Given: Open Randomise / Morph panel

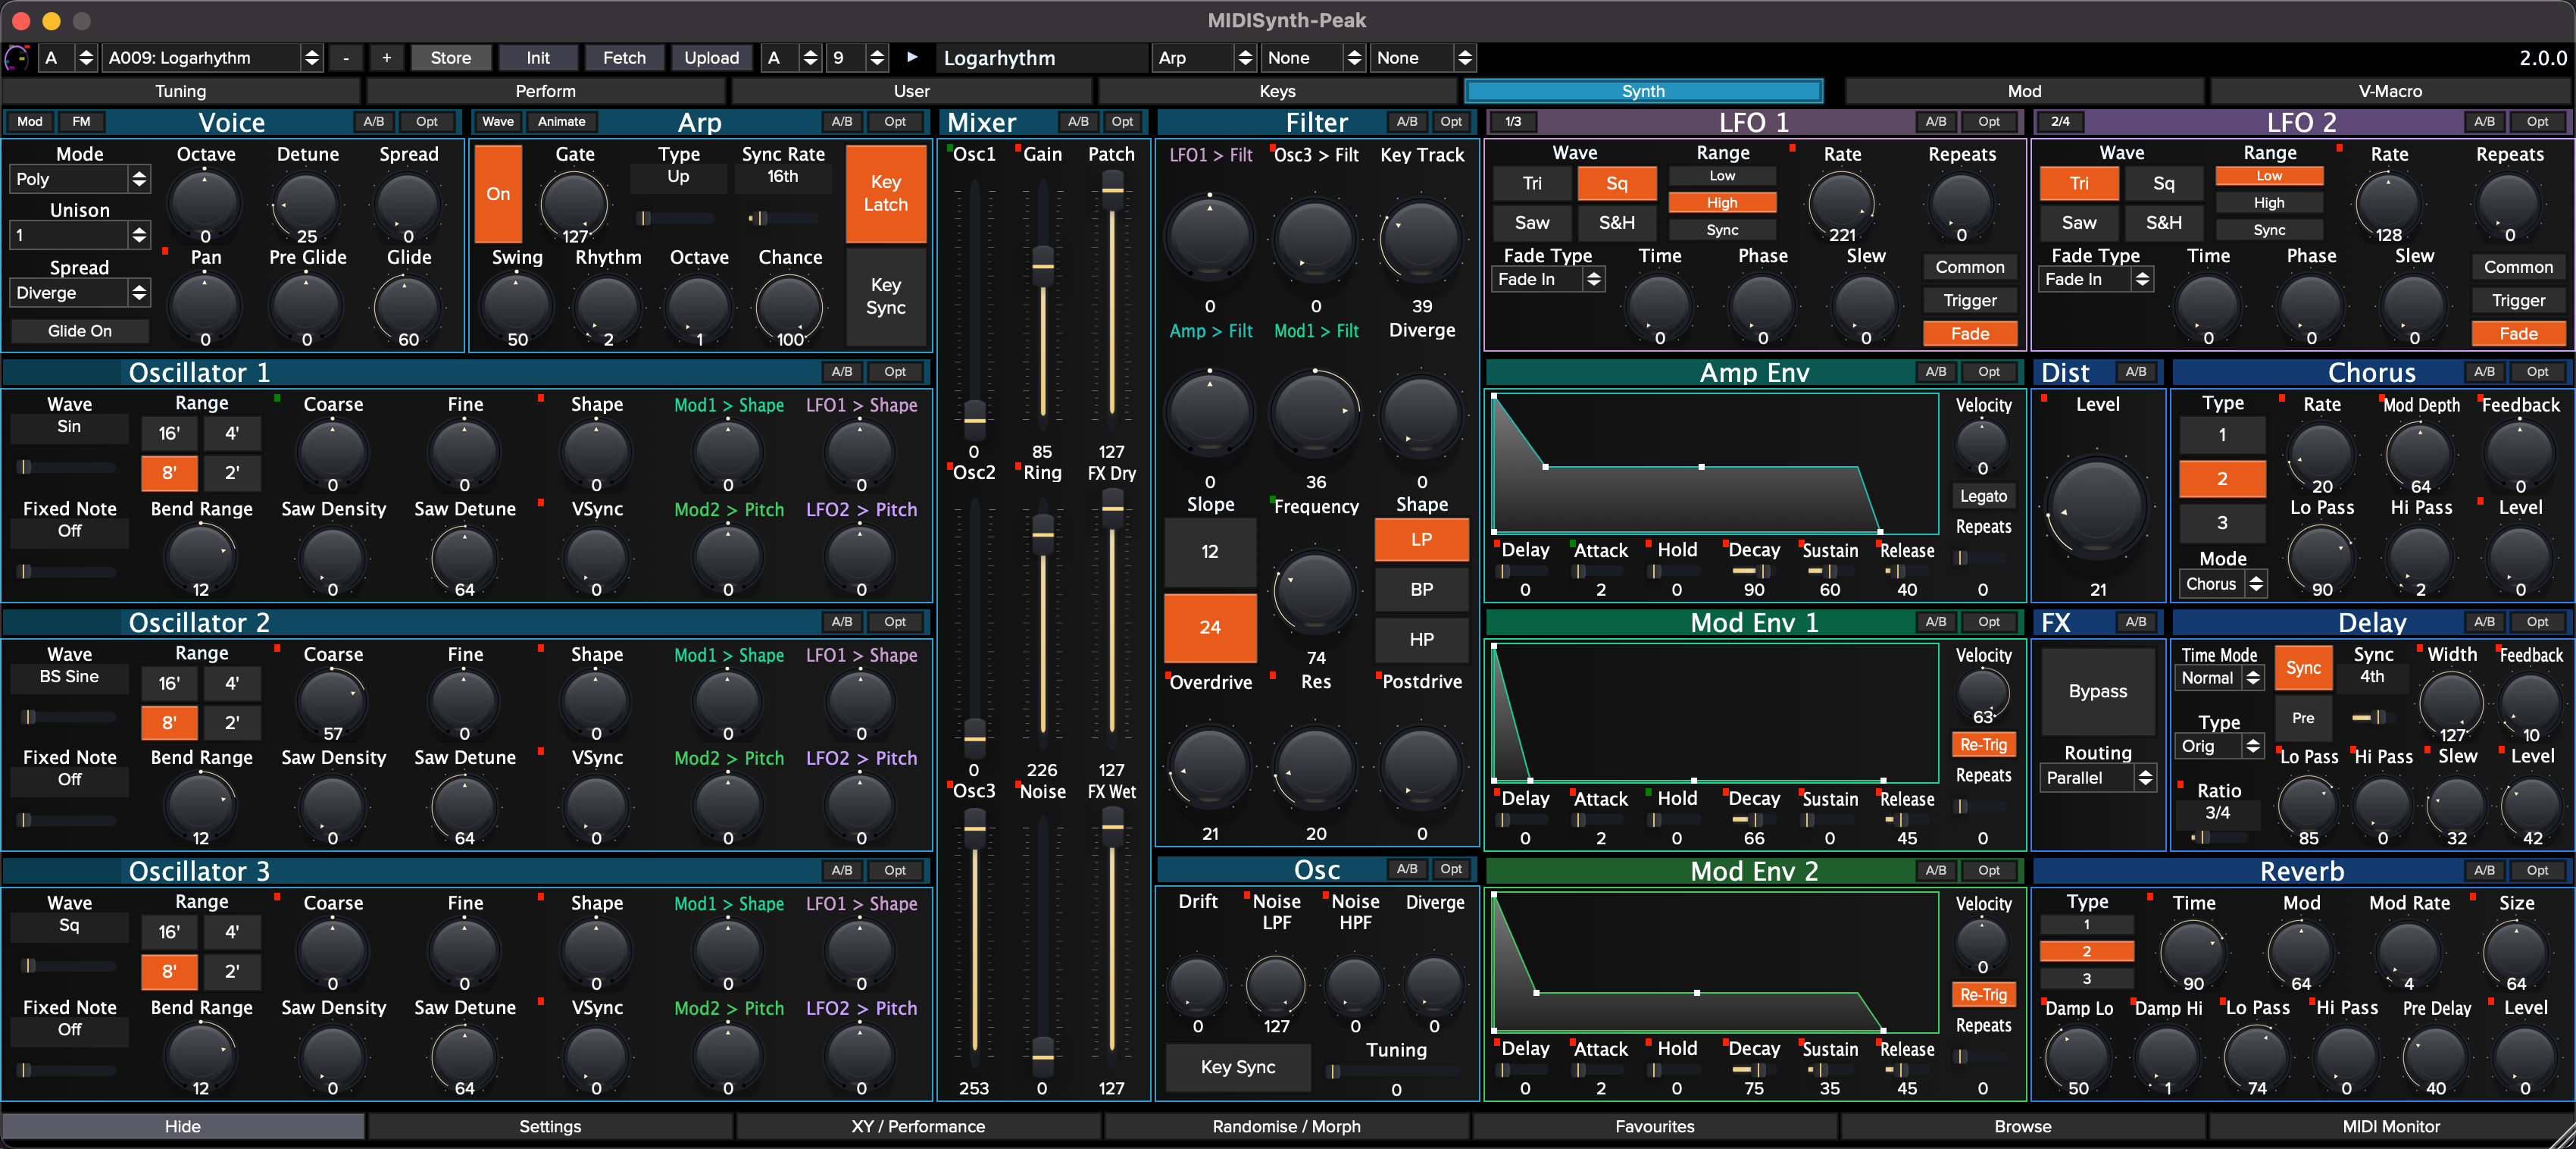Looking at the screenshot, I should [1286, 1126].
